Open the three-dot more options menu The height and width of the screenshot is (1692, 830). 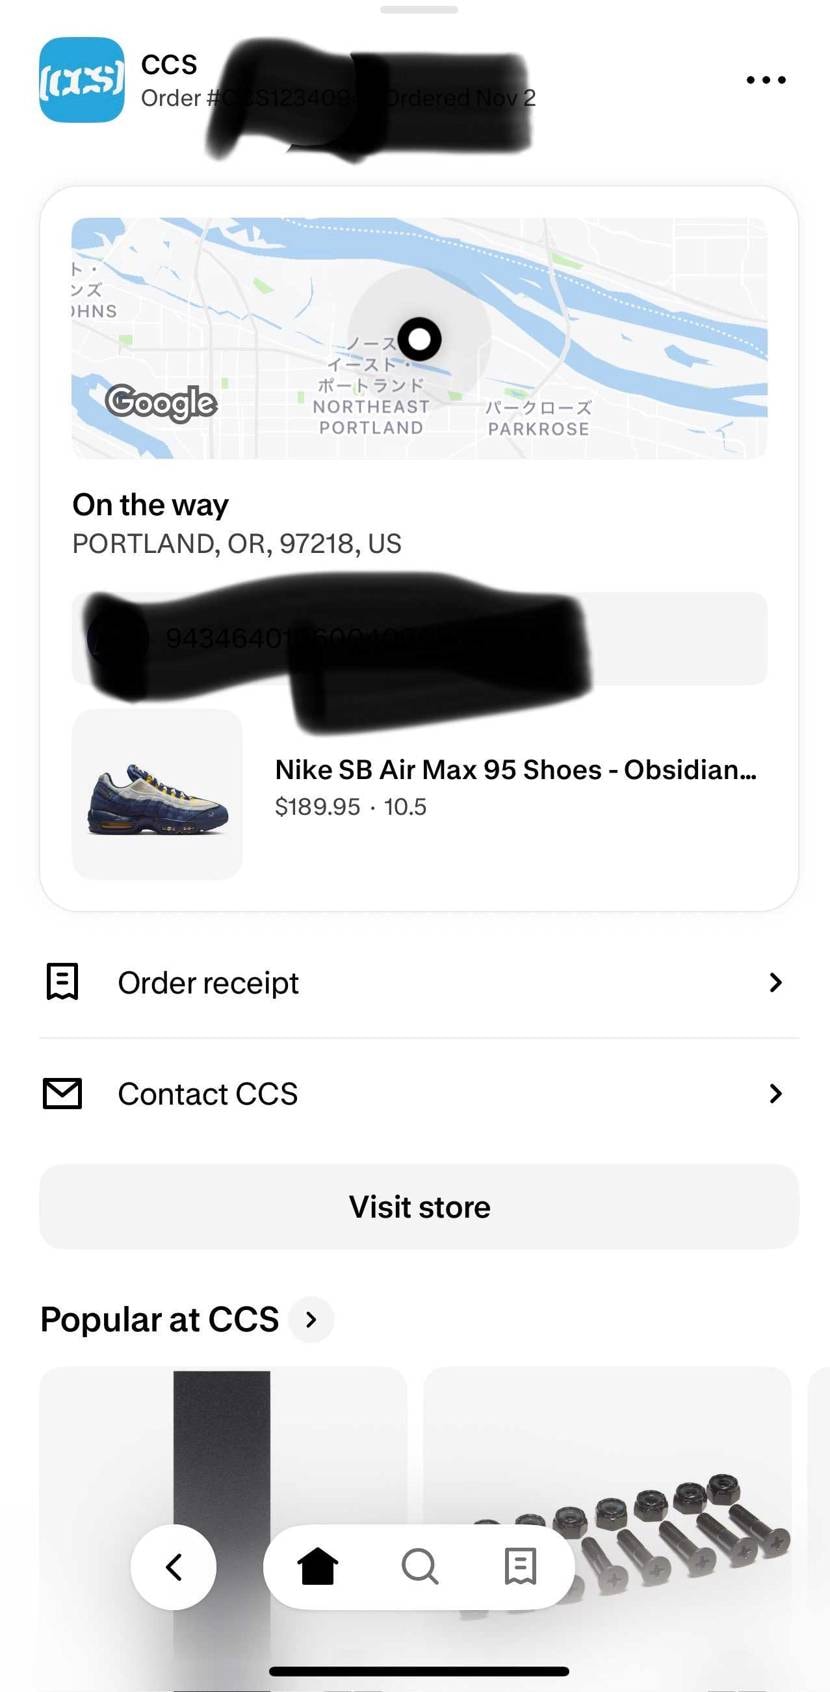click(766, 80)
